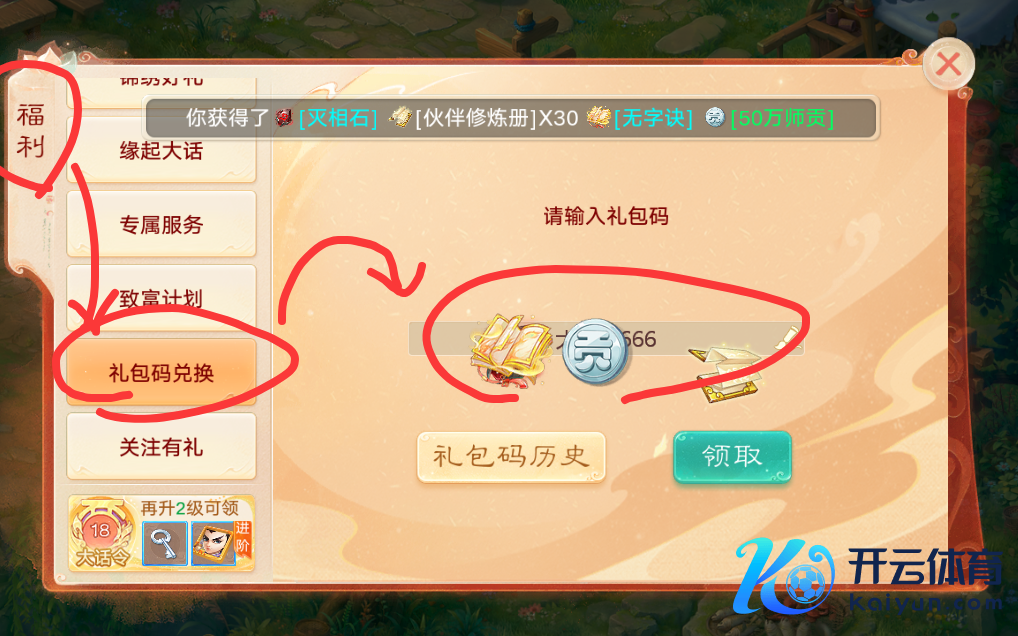This screenshot has width=1018, height=636.
Task: Select the 致富计划 menu entry
Action: [161, 298]
